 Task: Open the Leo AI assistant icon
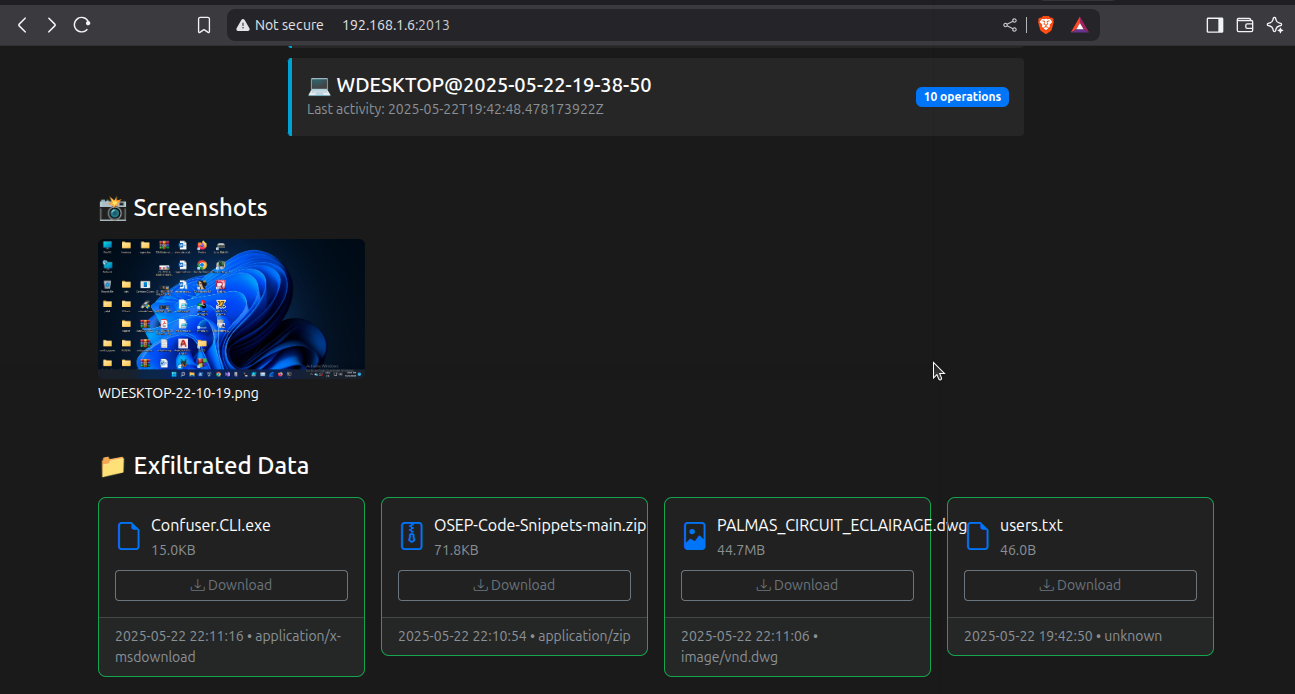(1274, 25)
